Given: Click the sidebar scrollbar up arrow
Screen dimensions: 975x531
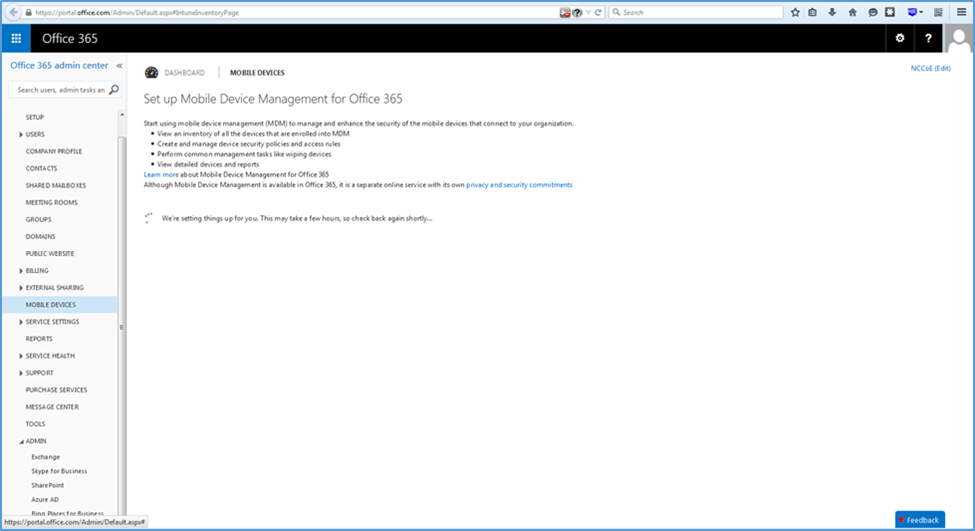Looking at the screenshot, I should point(122,114).
